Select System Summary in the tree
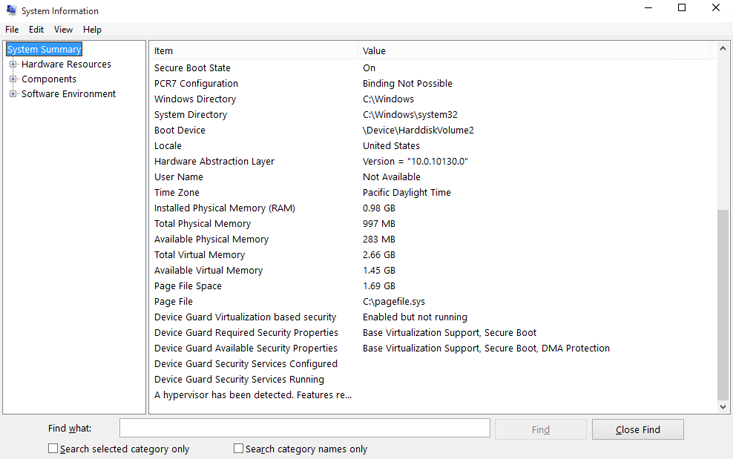 [x=44, y=49]
